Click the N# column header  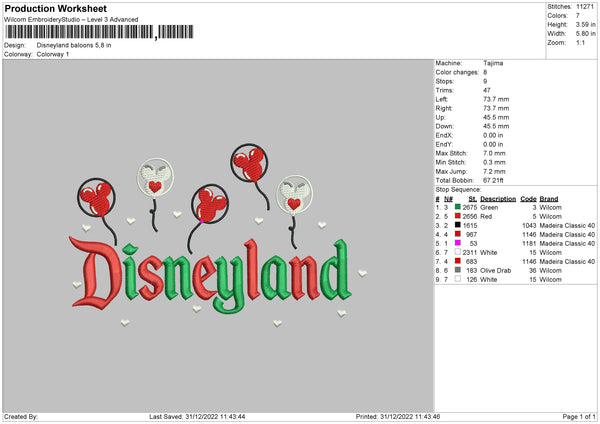point(448,199)
